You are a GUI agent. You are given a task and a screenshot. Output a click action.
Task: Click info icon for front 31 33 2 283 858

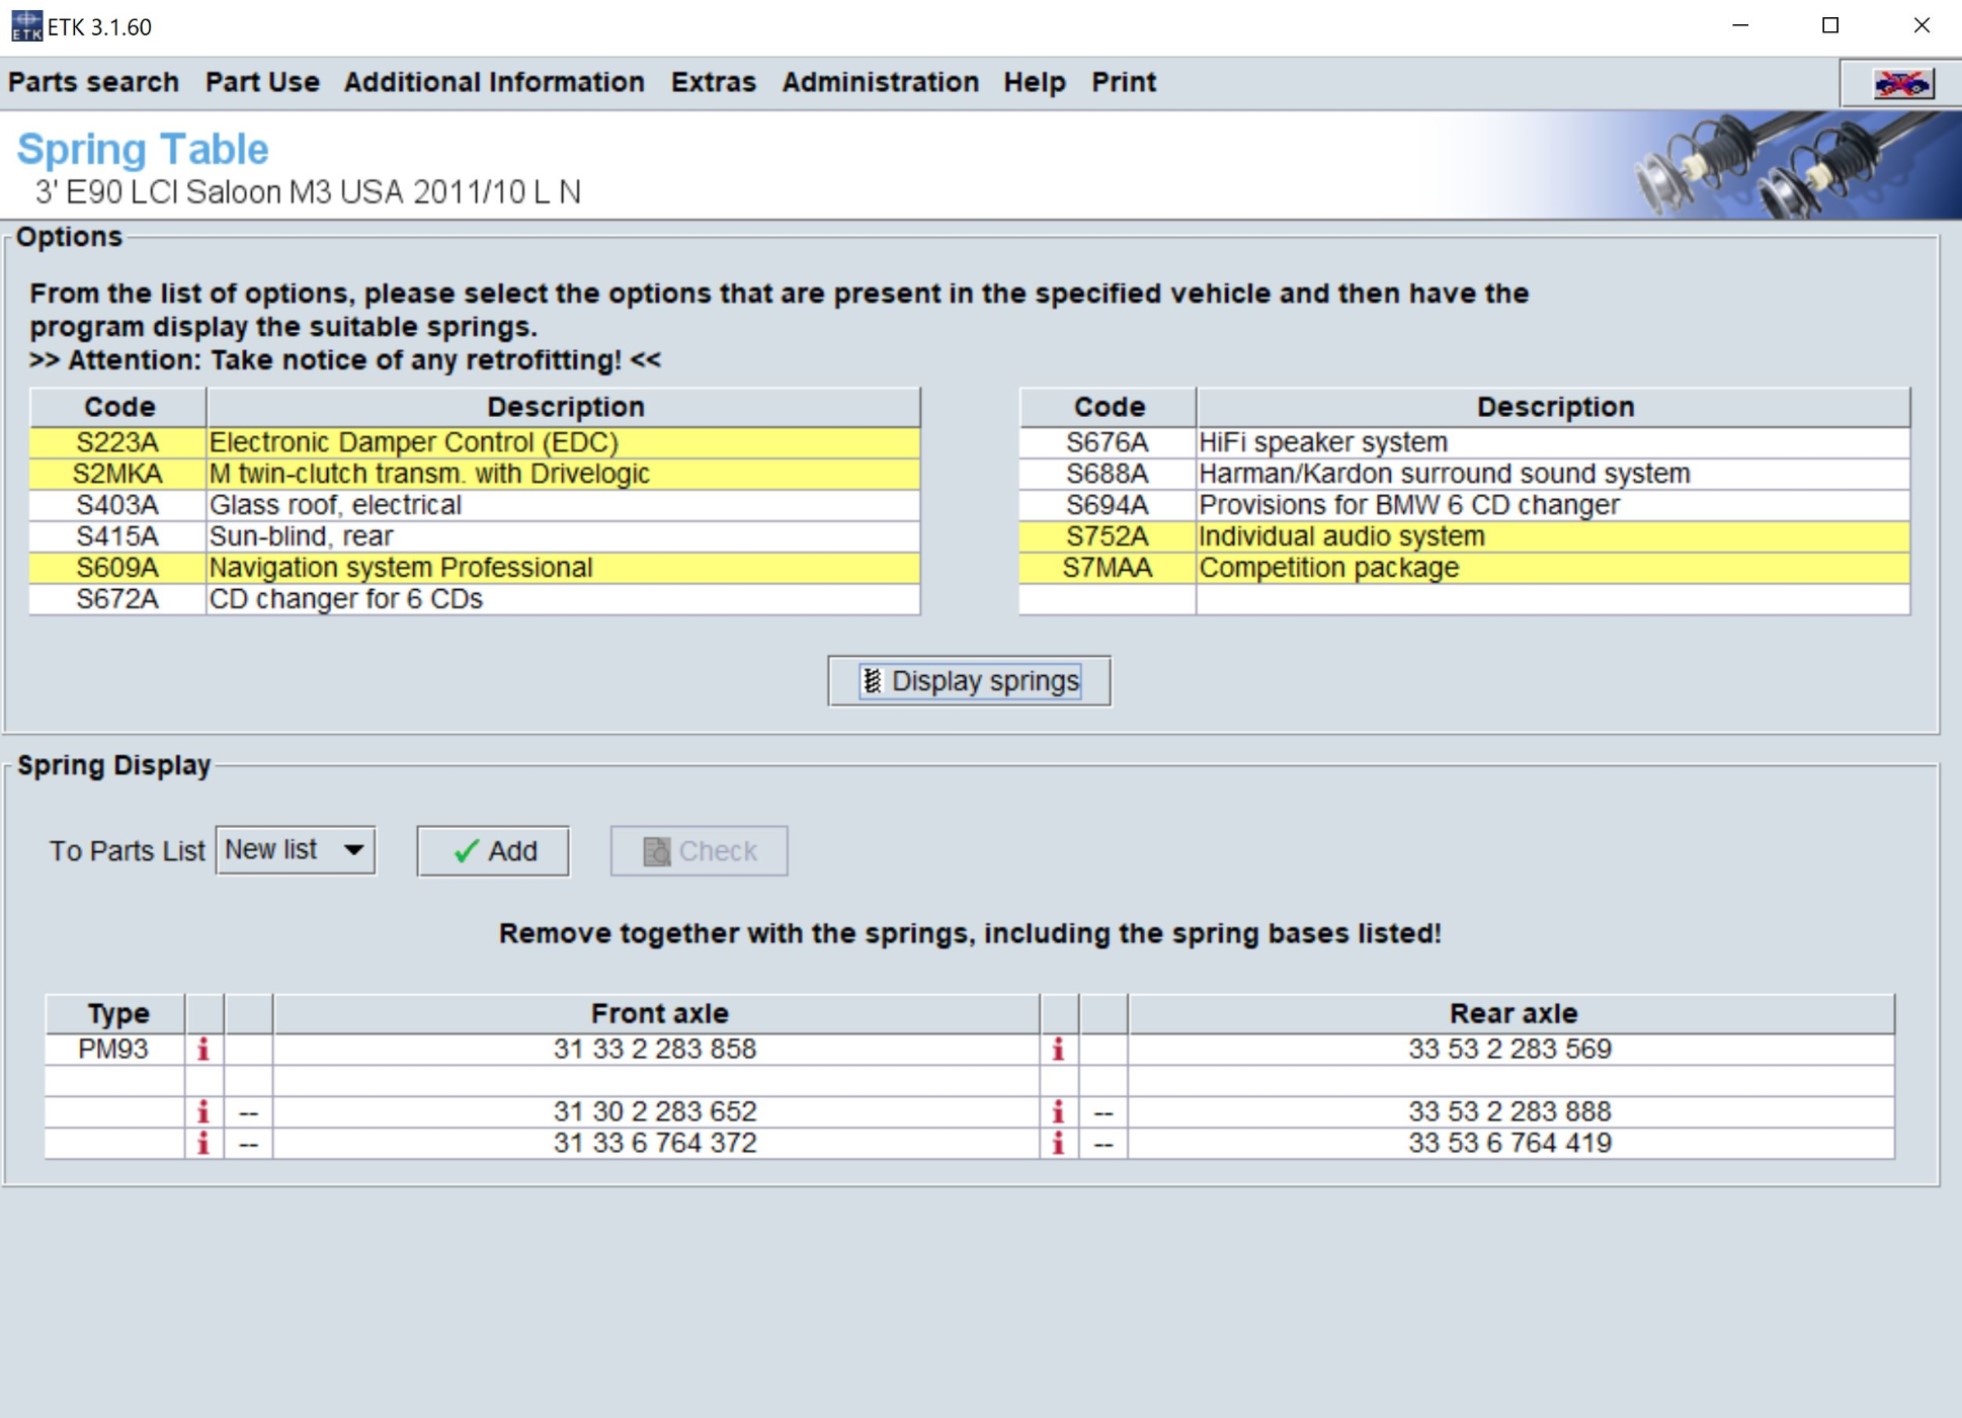203,1049
